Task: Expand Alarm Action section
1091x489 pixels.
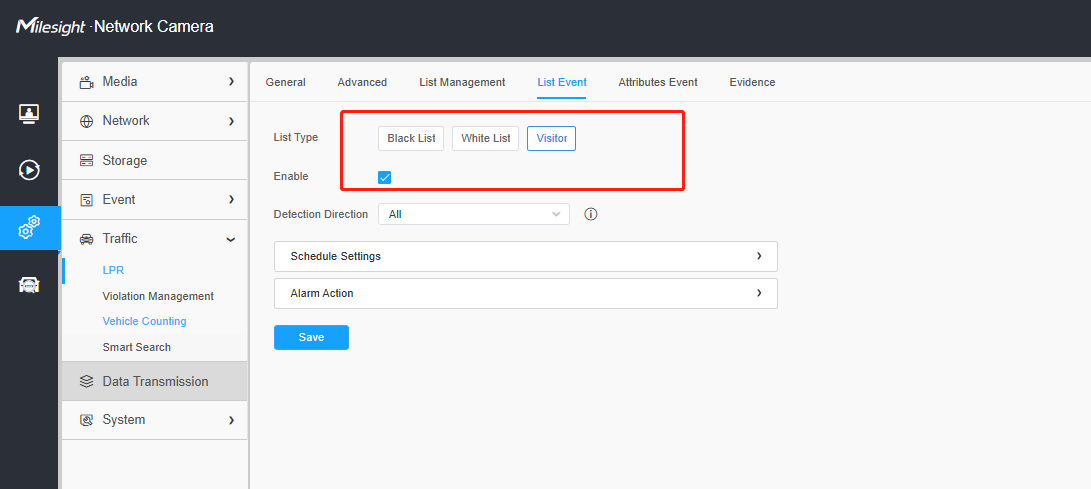Action: [525, 294]
